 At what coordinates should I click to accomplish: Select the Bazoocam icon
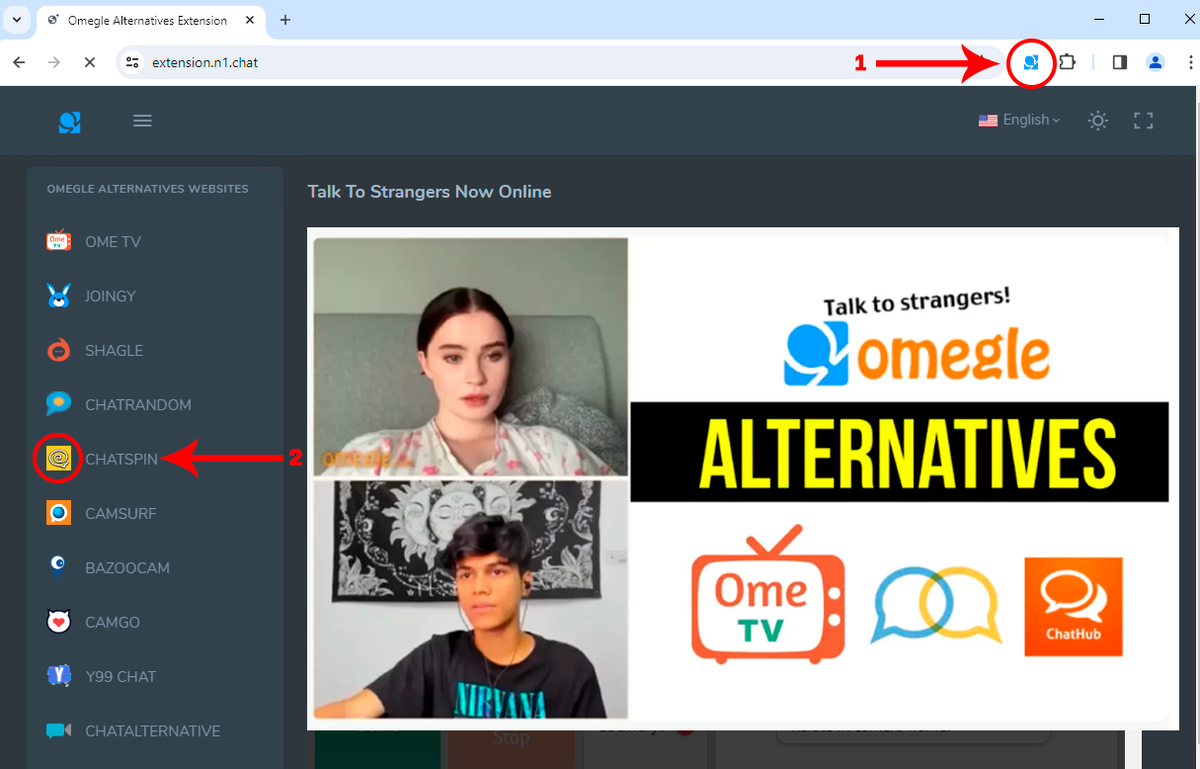tap(59, 567)
